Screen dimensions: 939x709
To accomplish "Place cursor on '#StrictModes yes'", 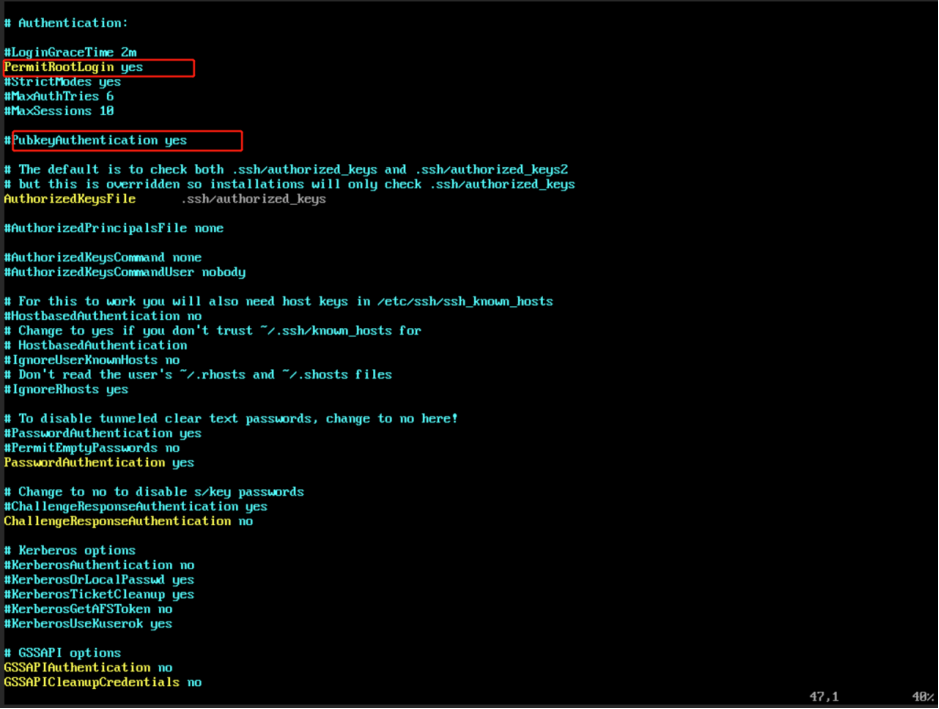I will pos(62,81).
